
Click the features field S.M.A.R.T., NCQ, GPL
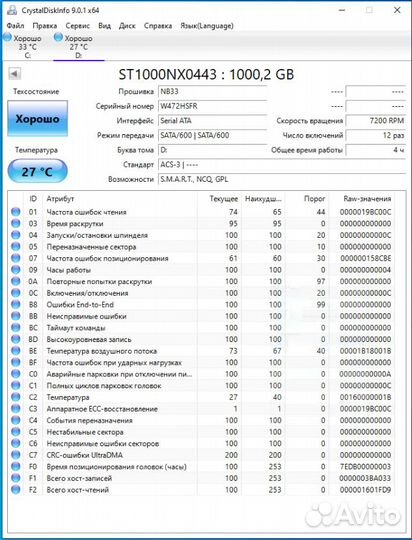[x=282, y=179]
